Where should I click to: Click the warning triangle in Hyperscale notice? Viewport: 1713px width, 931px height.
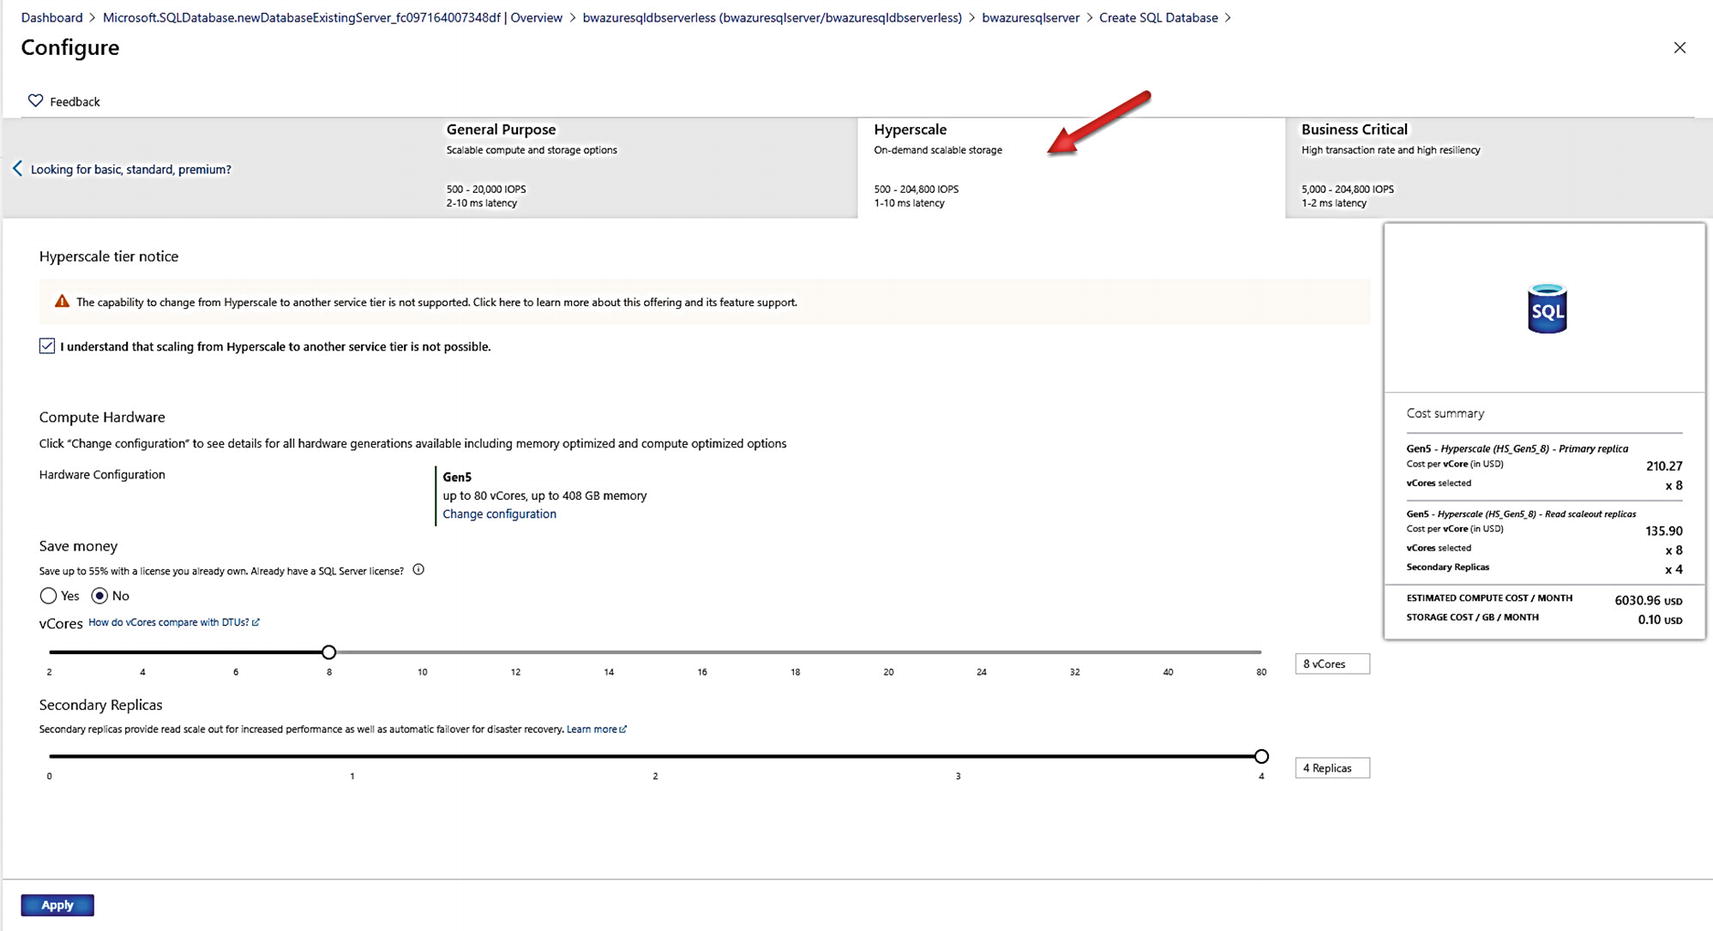point(62,301)
